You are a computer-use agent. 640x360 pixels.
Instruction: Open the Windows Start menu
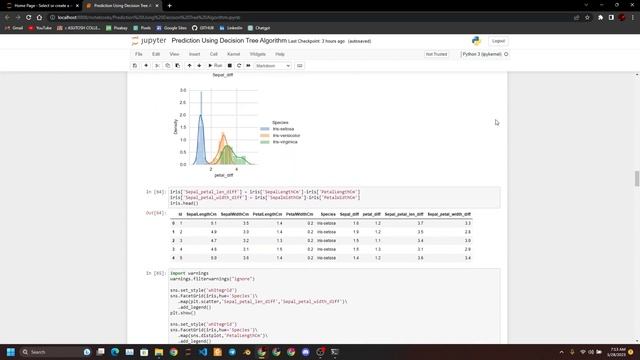(11, 352)
